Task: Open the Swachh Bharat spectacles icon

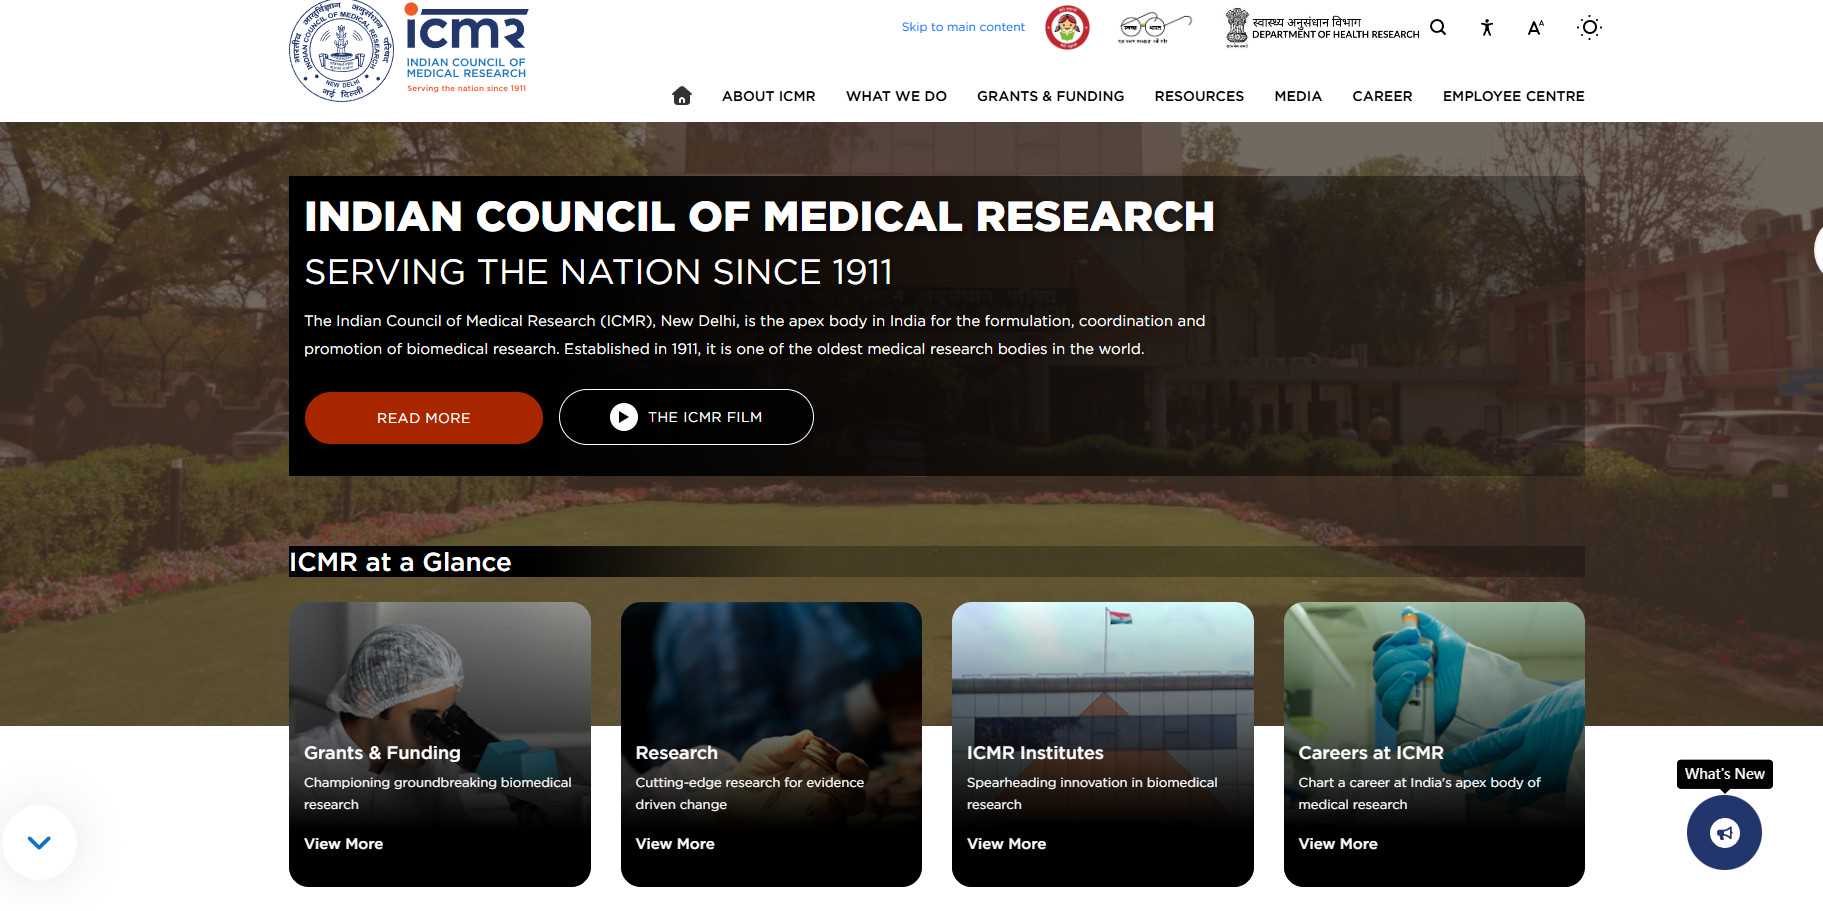Action: click(x=1155, y=28)
